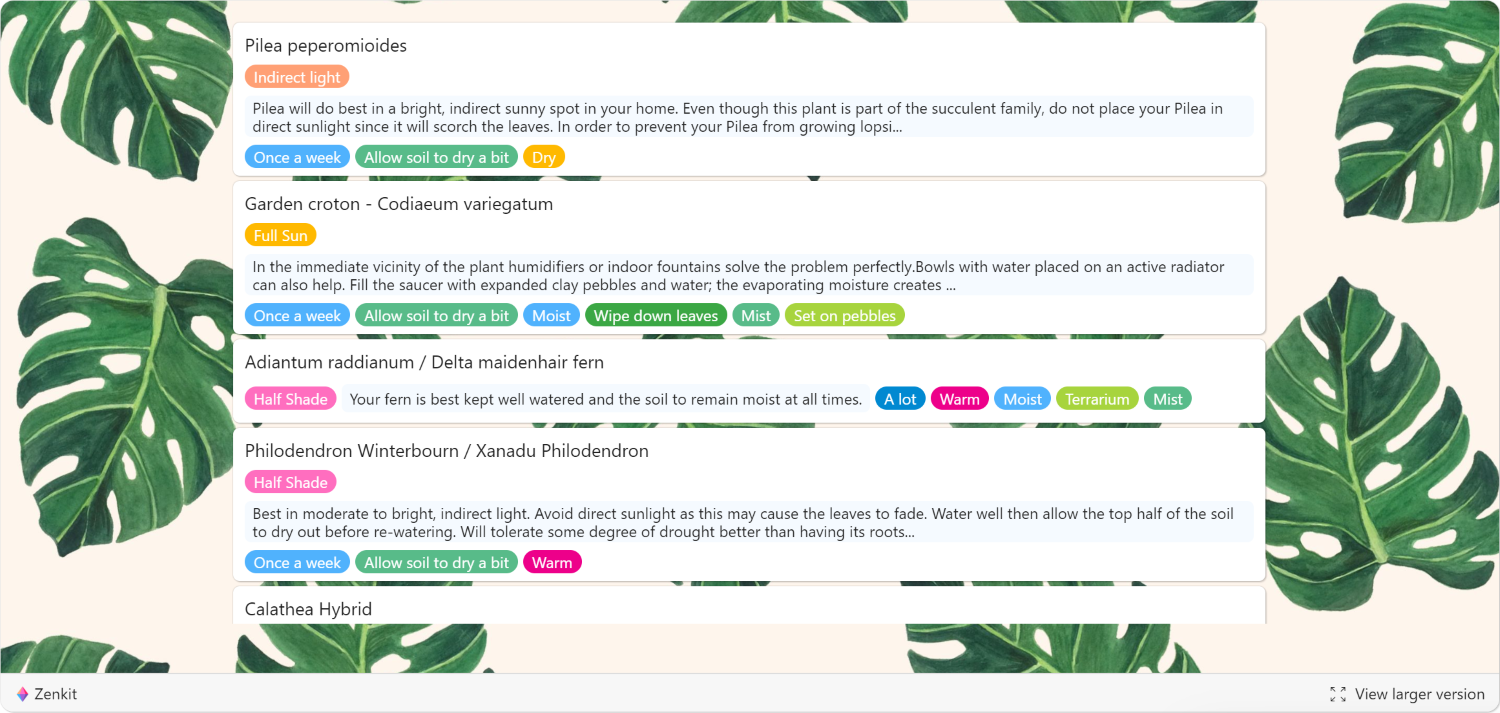This screenshot has width=1500, height=713.
Task: Select the Terrarium tag
Action: [x=1097, y=399]
